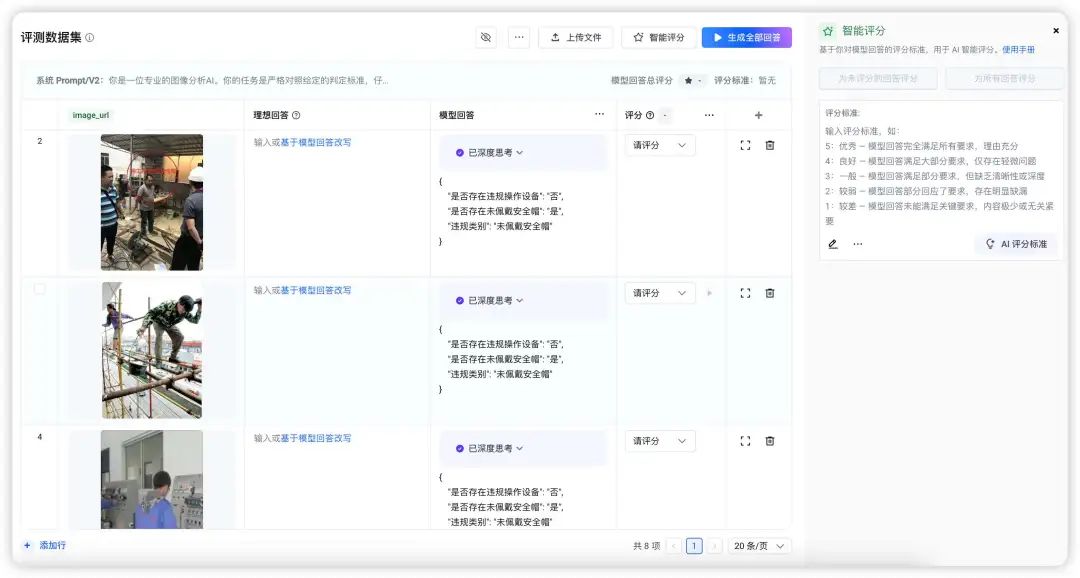
Task: Click the plus icon to add column
Action: click(758, 115)
